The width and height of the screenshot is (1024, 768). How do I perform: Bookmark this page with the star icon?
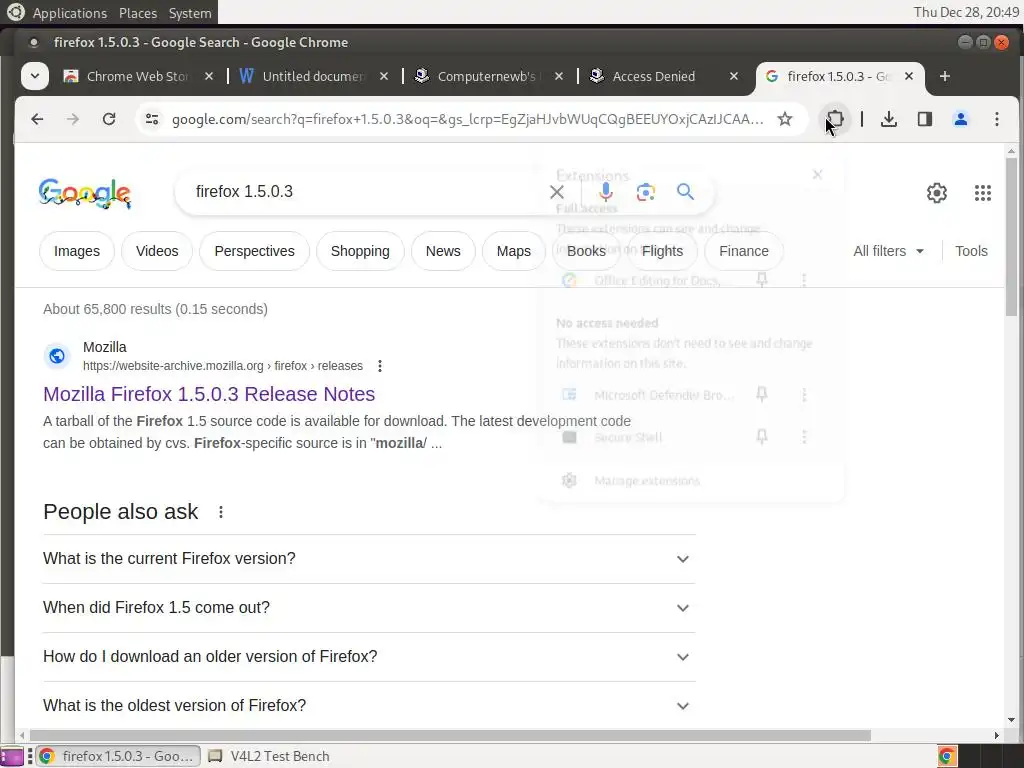tap(785, 119)
